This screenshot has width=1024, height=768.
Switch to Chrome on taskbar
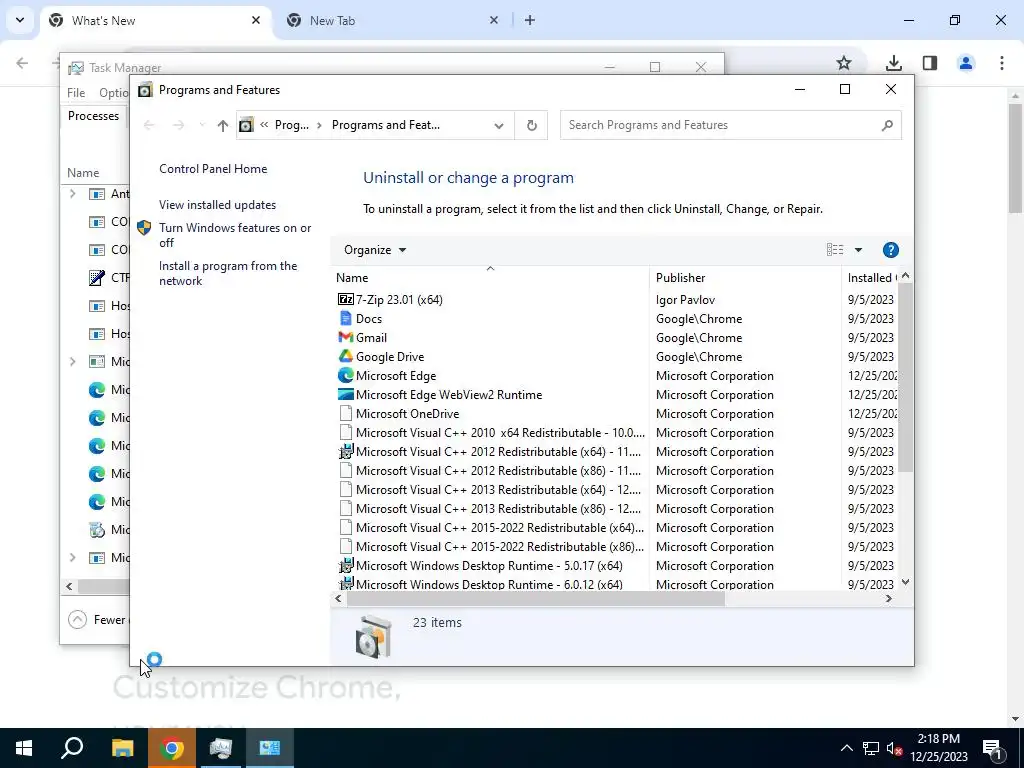171,748
